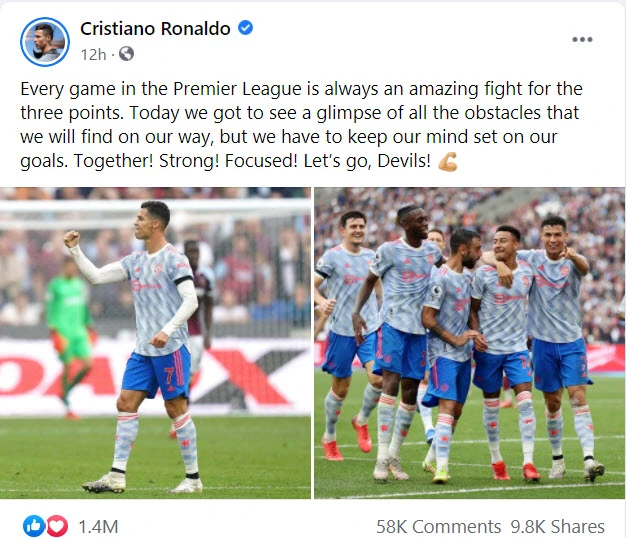
Task: Open the 58K Comments link
Action: (x=438, y=526)
